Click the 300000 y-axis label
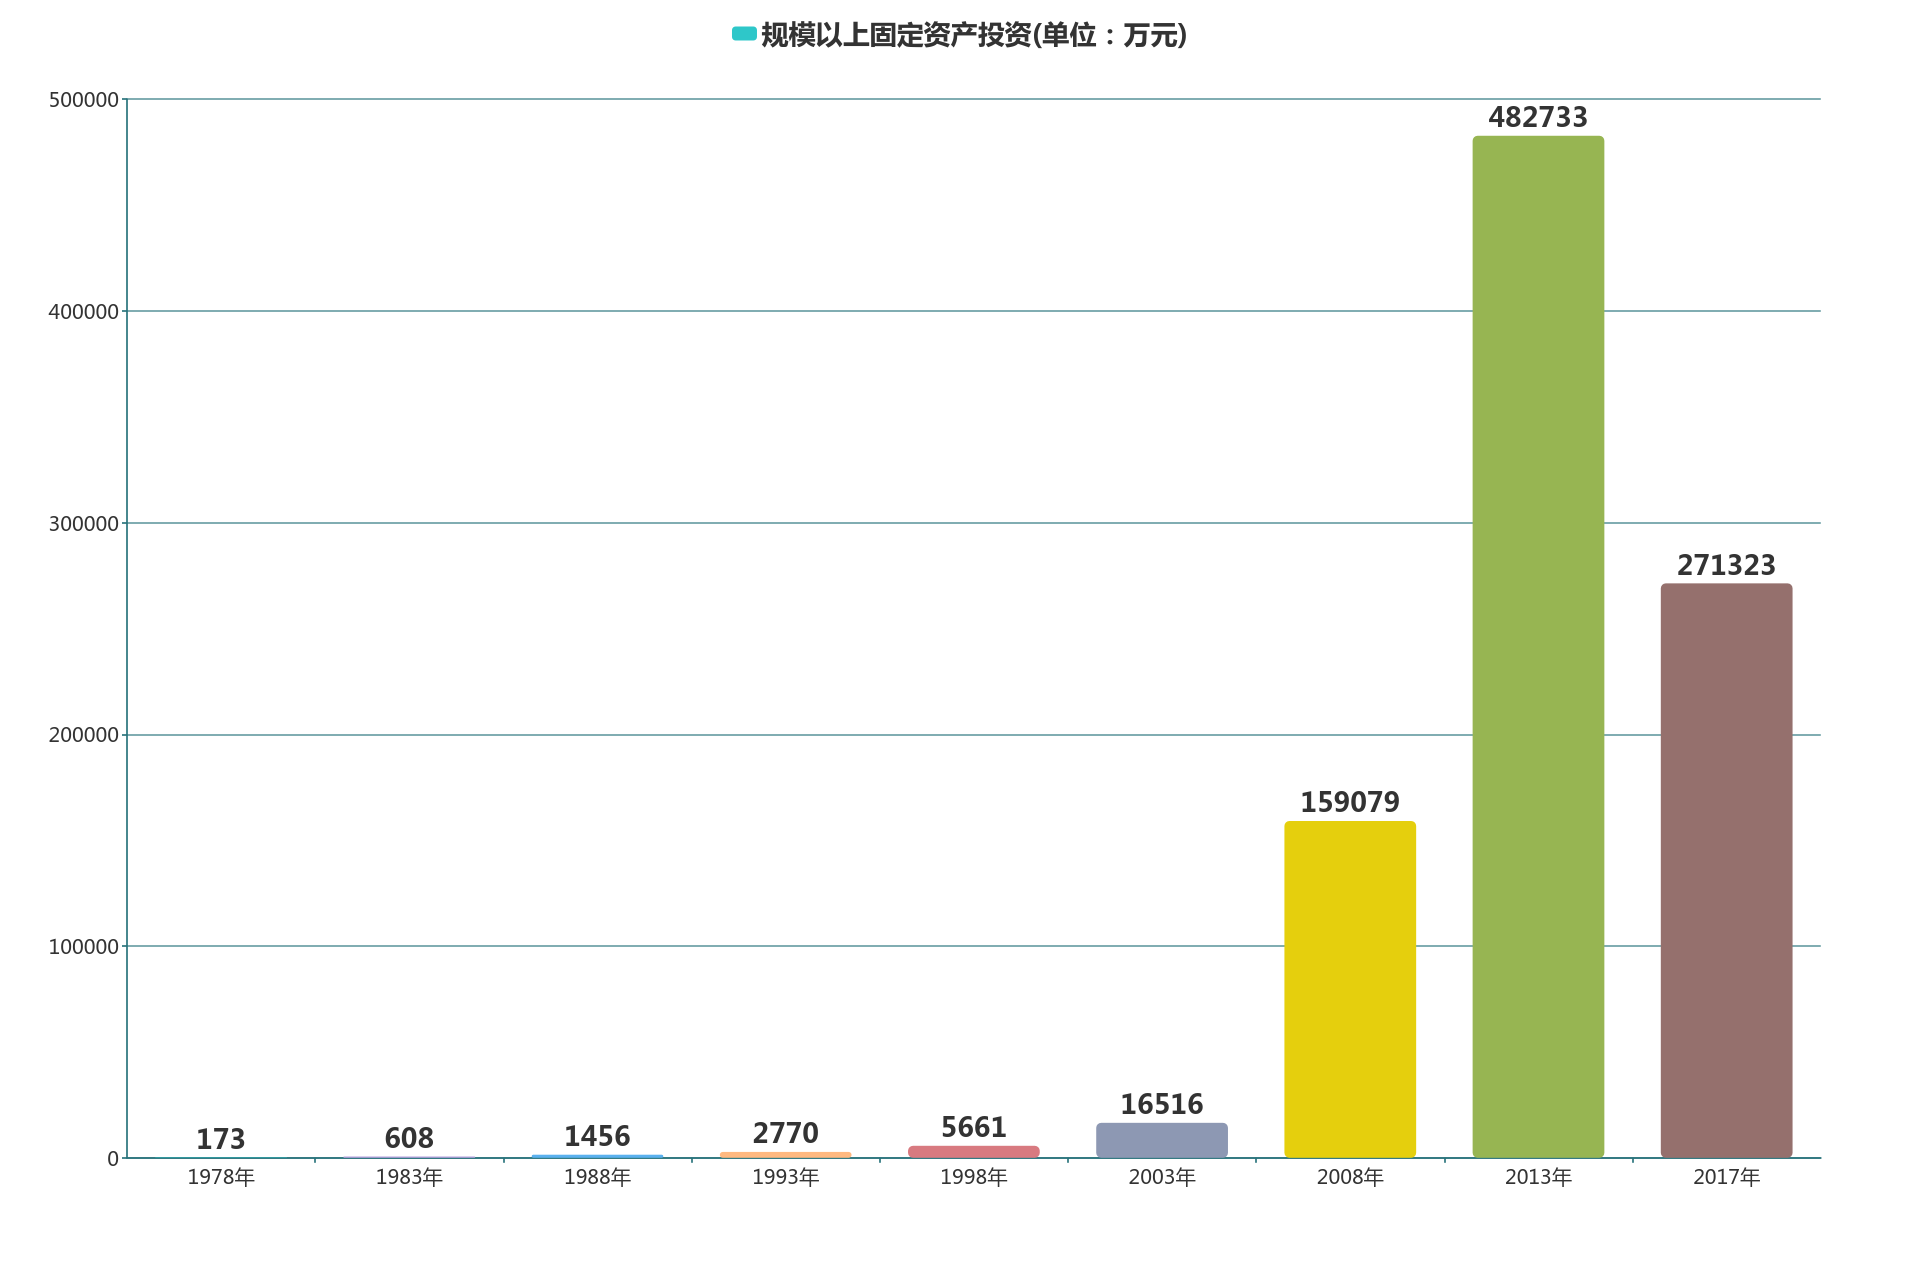Image resolution: width=1920 pixels, height=1285 pixels. click(x=83, y=524)
